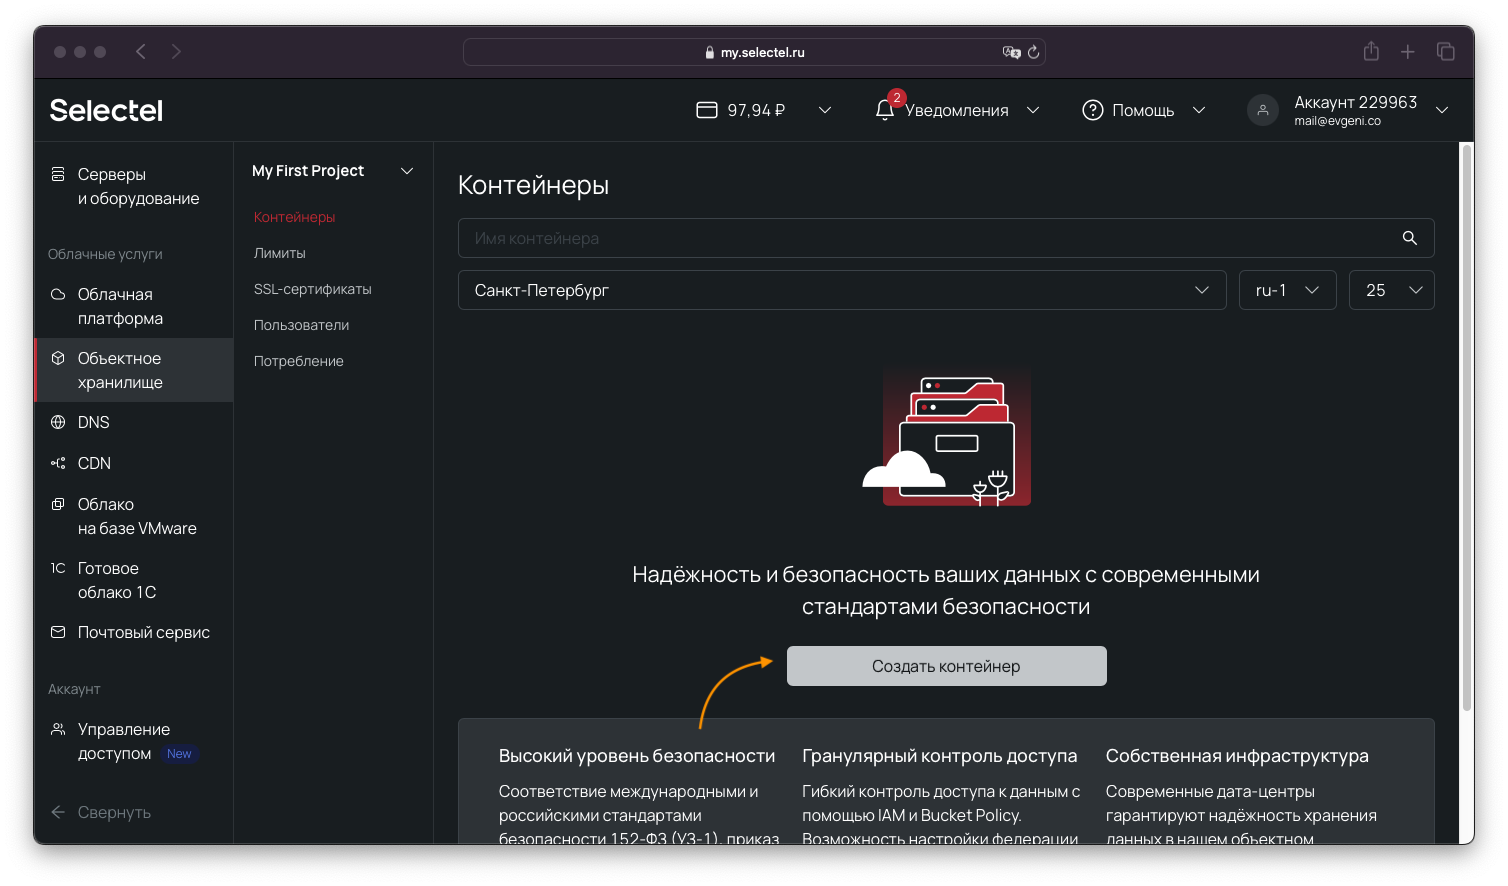1508x886 pixels.
Task: Click the account avatar icon
Action: point(1263,110)
